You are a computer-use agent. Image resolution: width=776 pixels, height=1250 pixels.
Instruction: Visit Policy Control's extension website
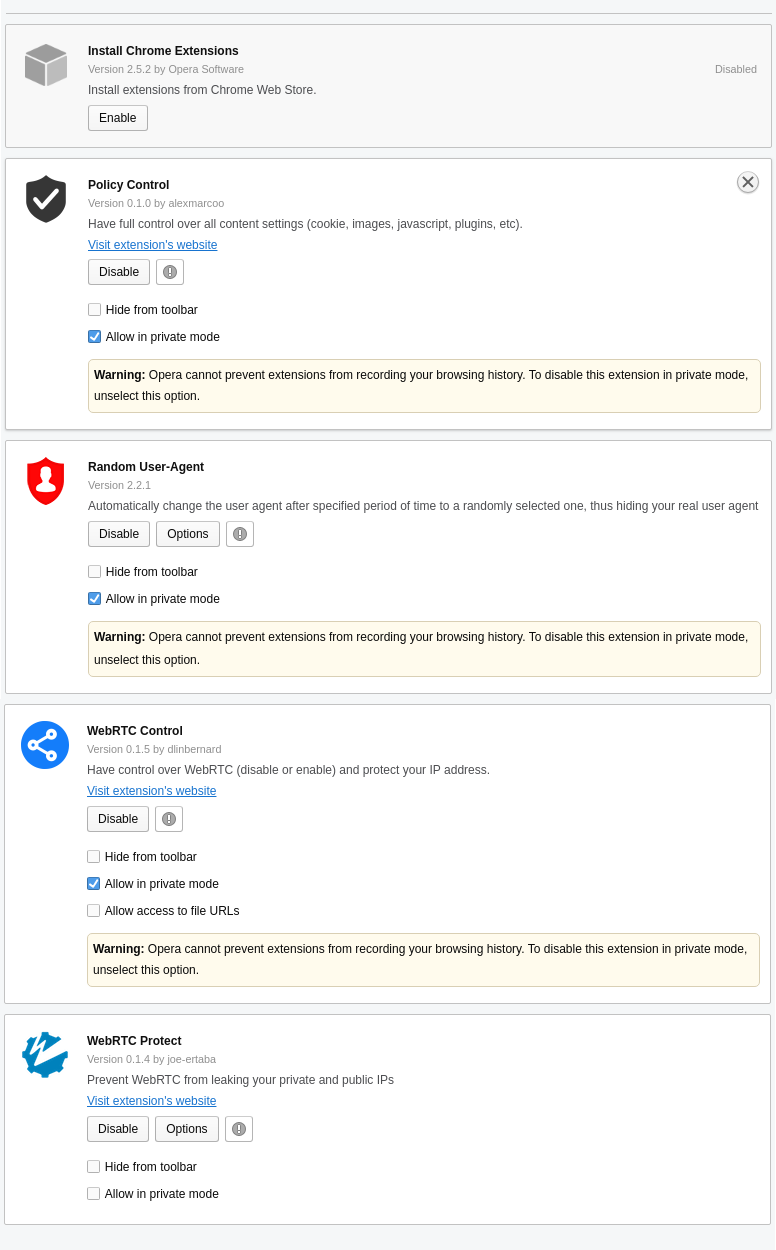(152, 244)
